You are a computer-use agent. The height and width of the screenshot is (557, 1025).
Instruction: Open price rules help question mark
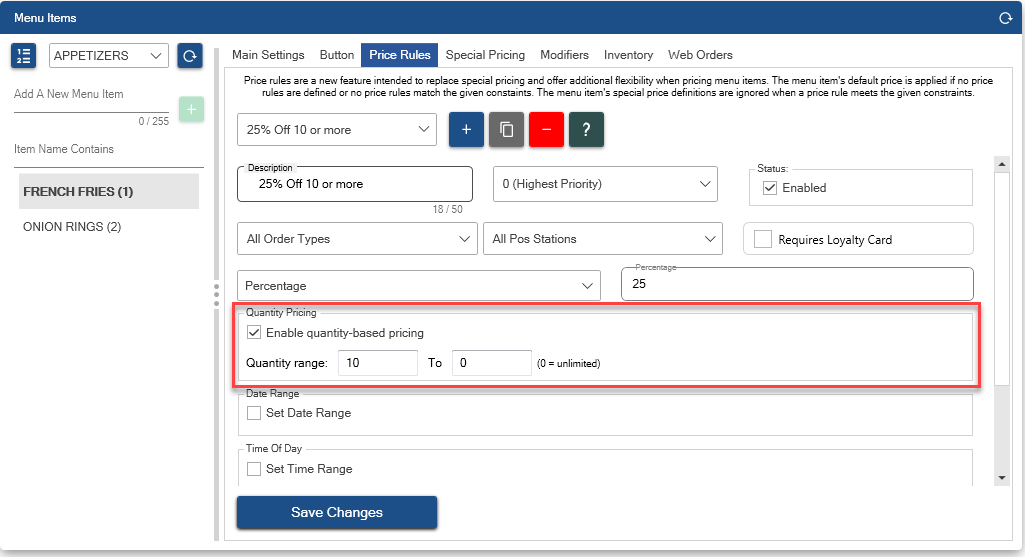(x=586, y=130)
